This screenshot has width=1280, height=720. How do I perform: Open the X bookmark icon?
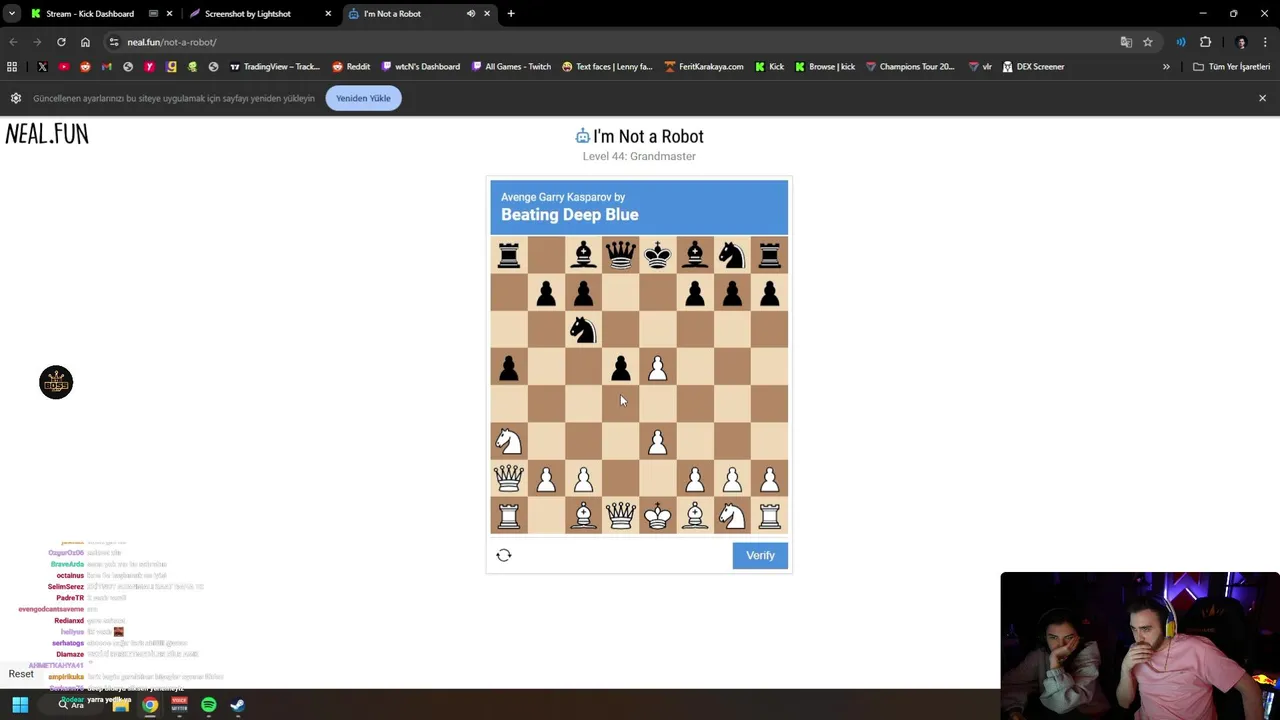42,67
